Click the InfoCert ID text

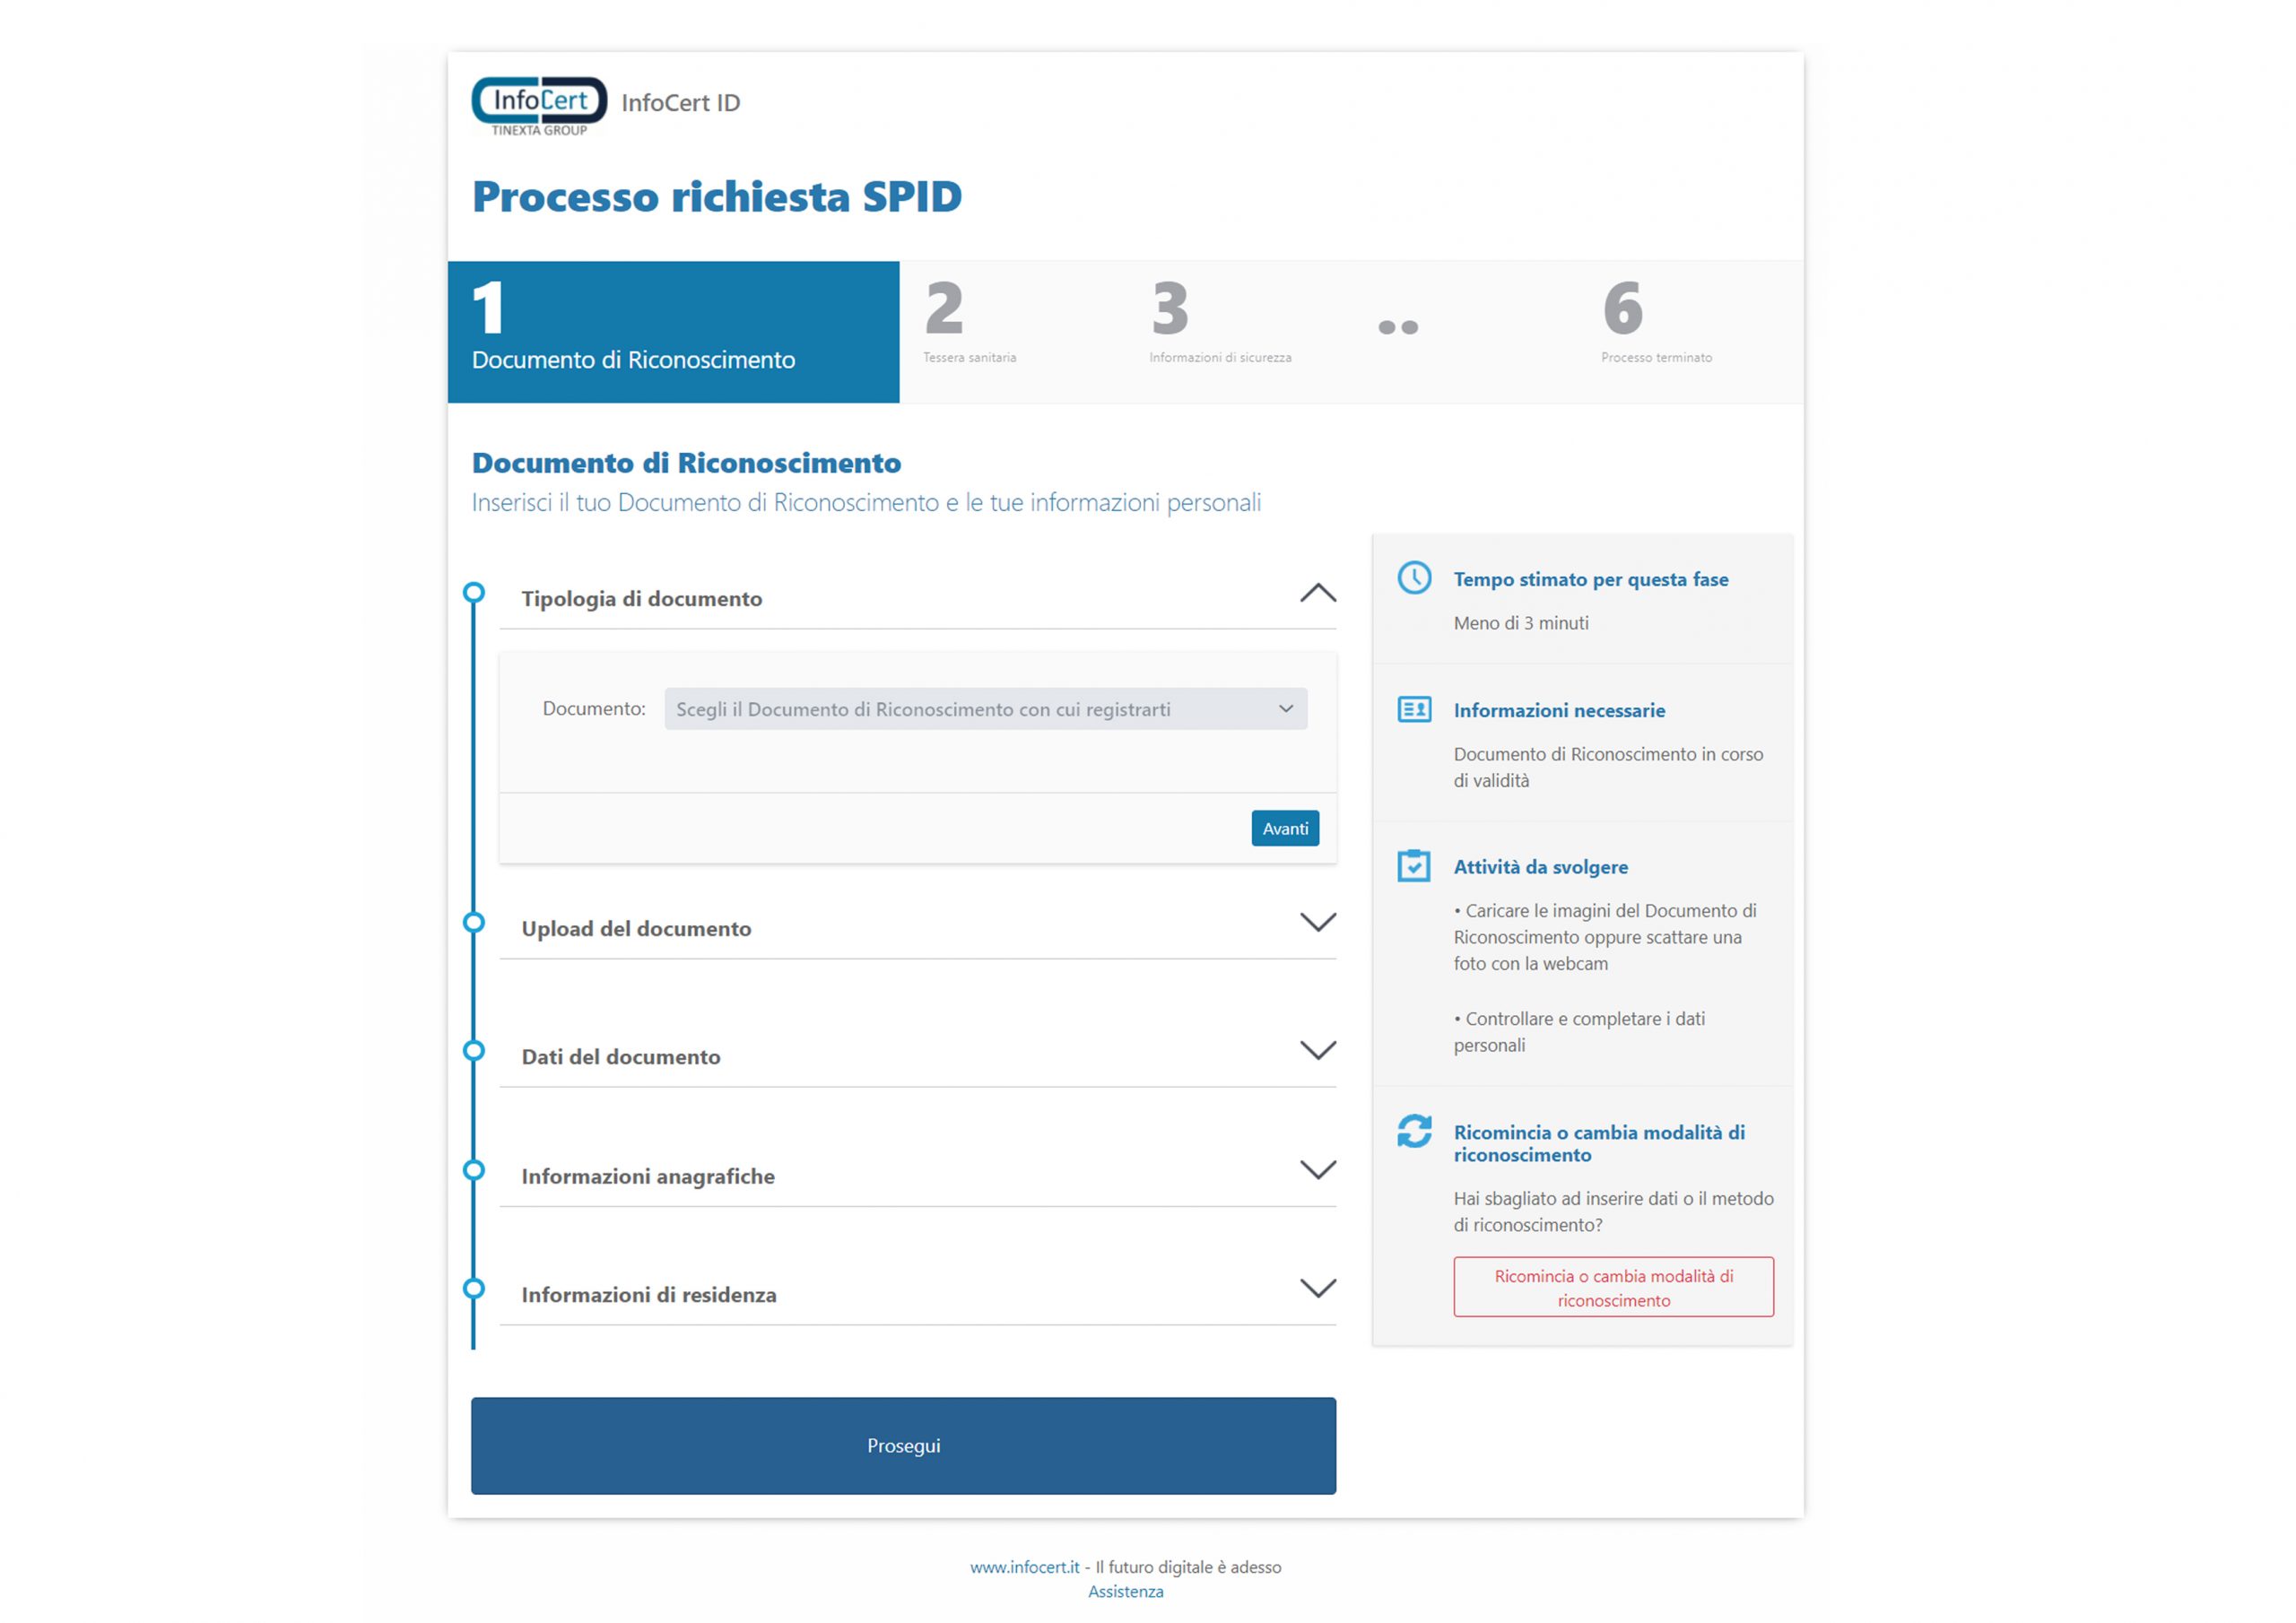pyautogui.click(x=680, y=103)
